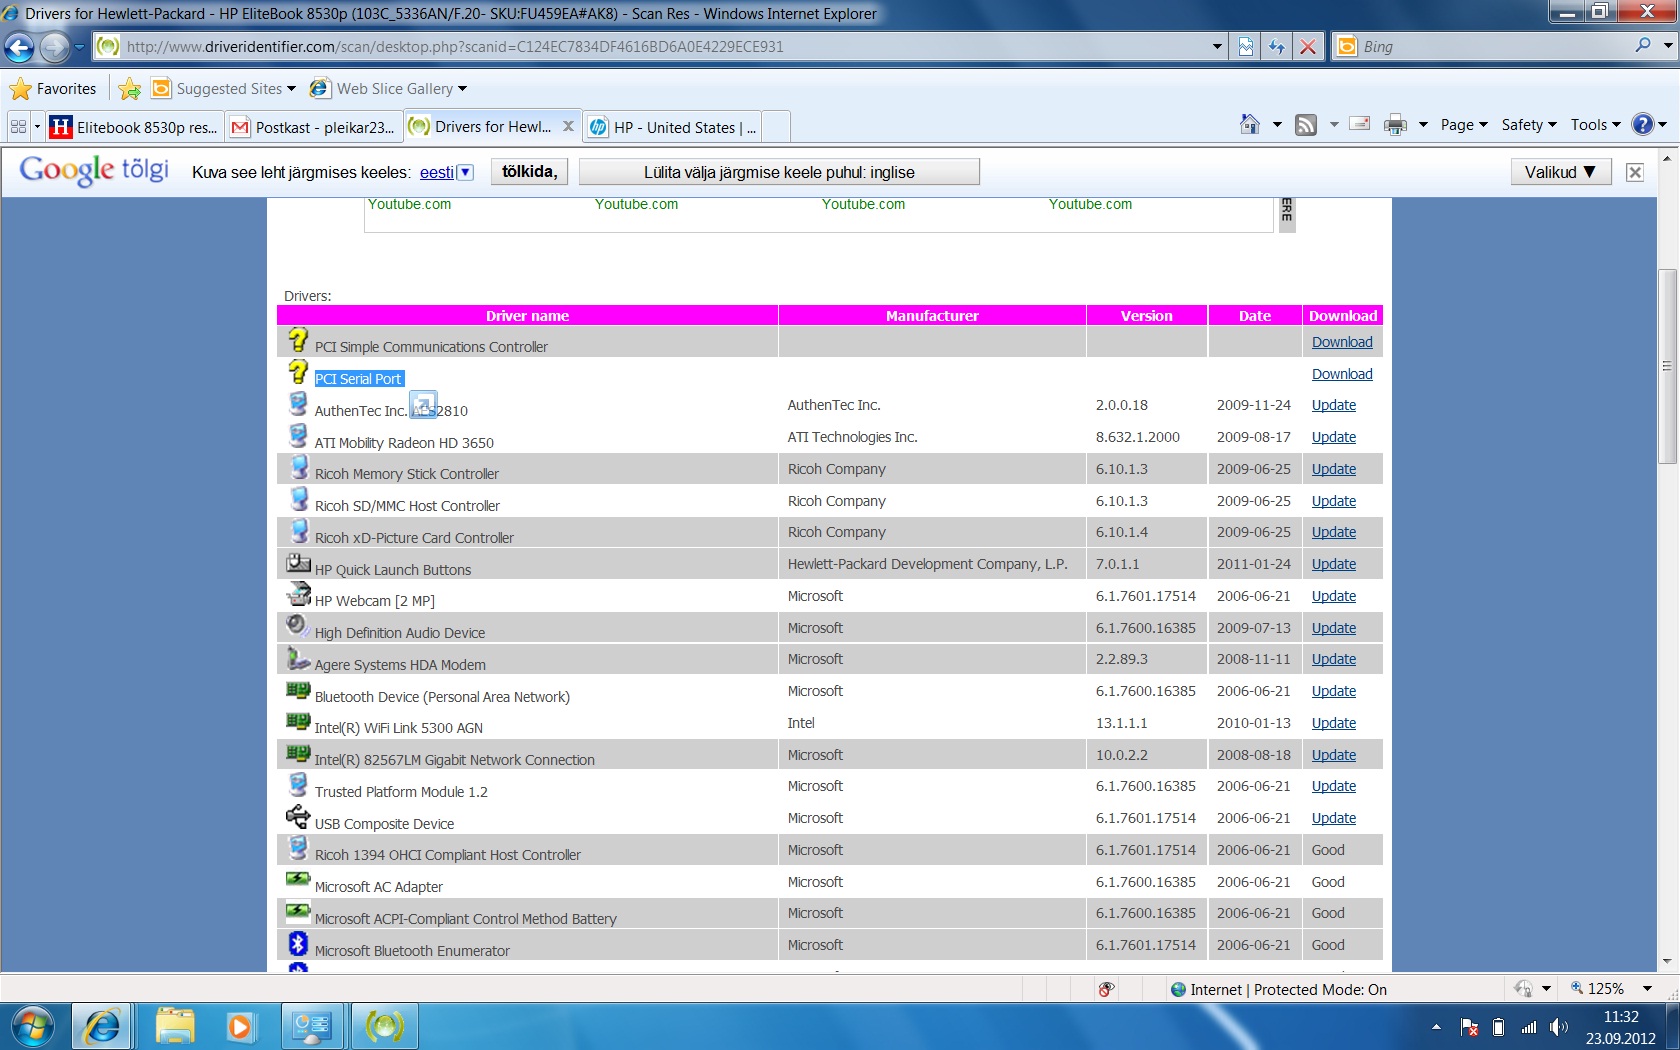Stop loading with the red X icon
This screenshot has height=1050, width=1680.
[1307, 47]
